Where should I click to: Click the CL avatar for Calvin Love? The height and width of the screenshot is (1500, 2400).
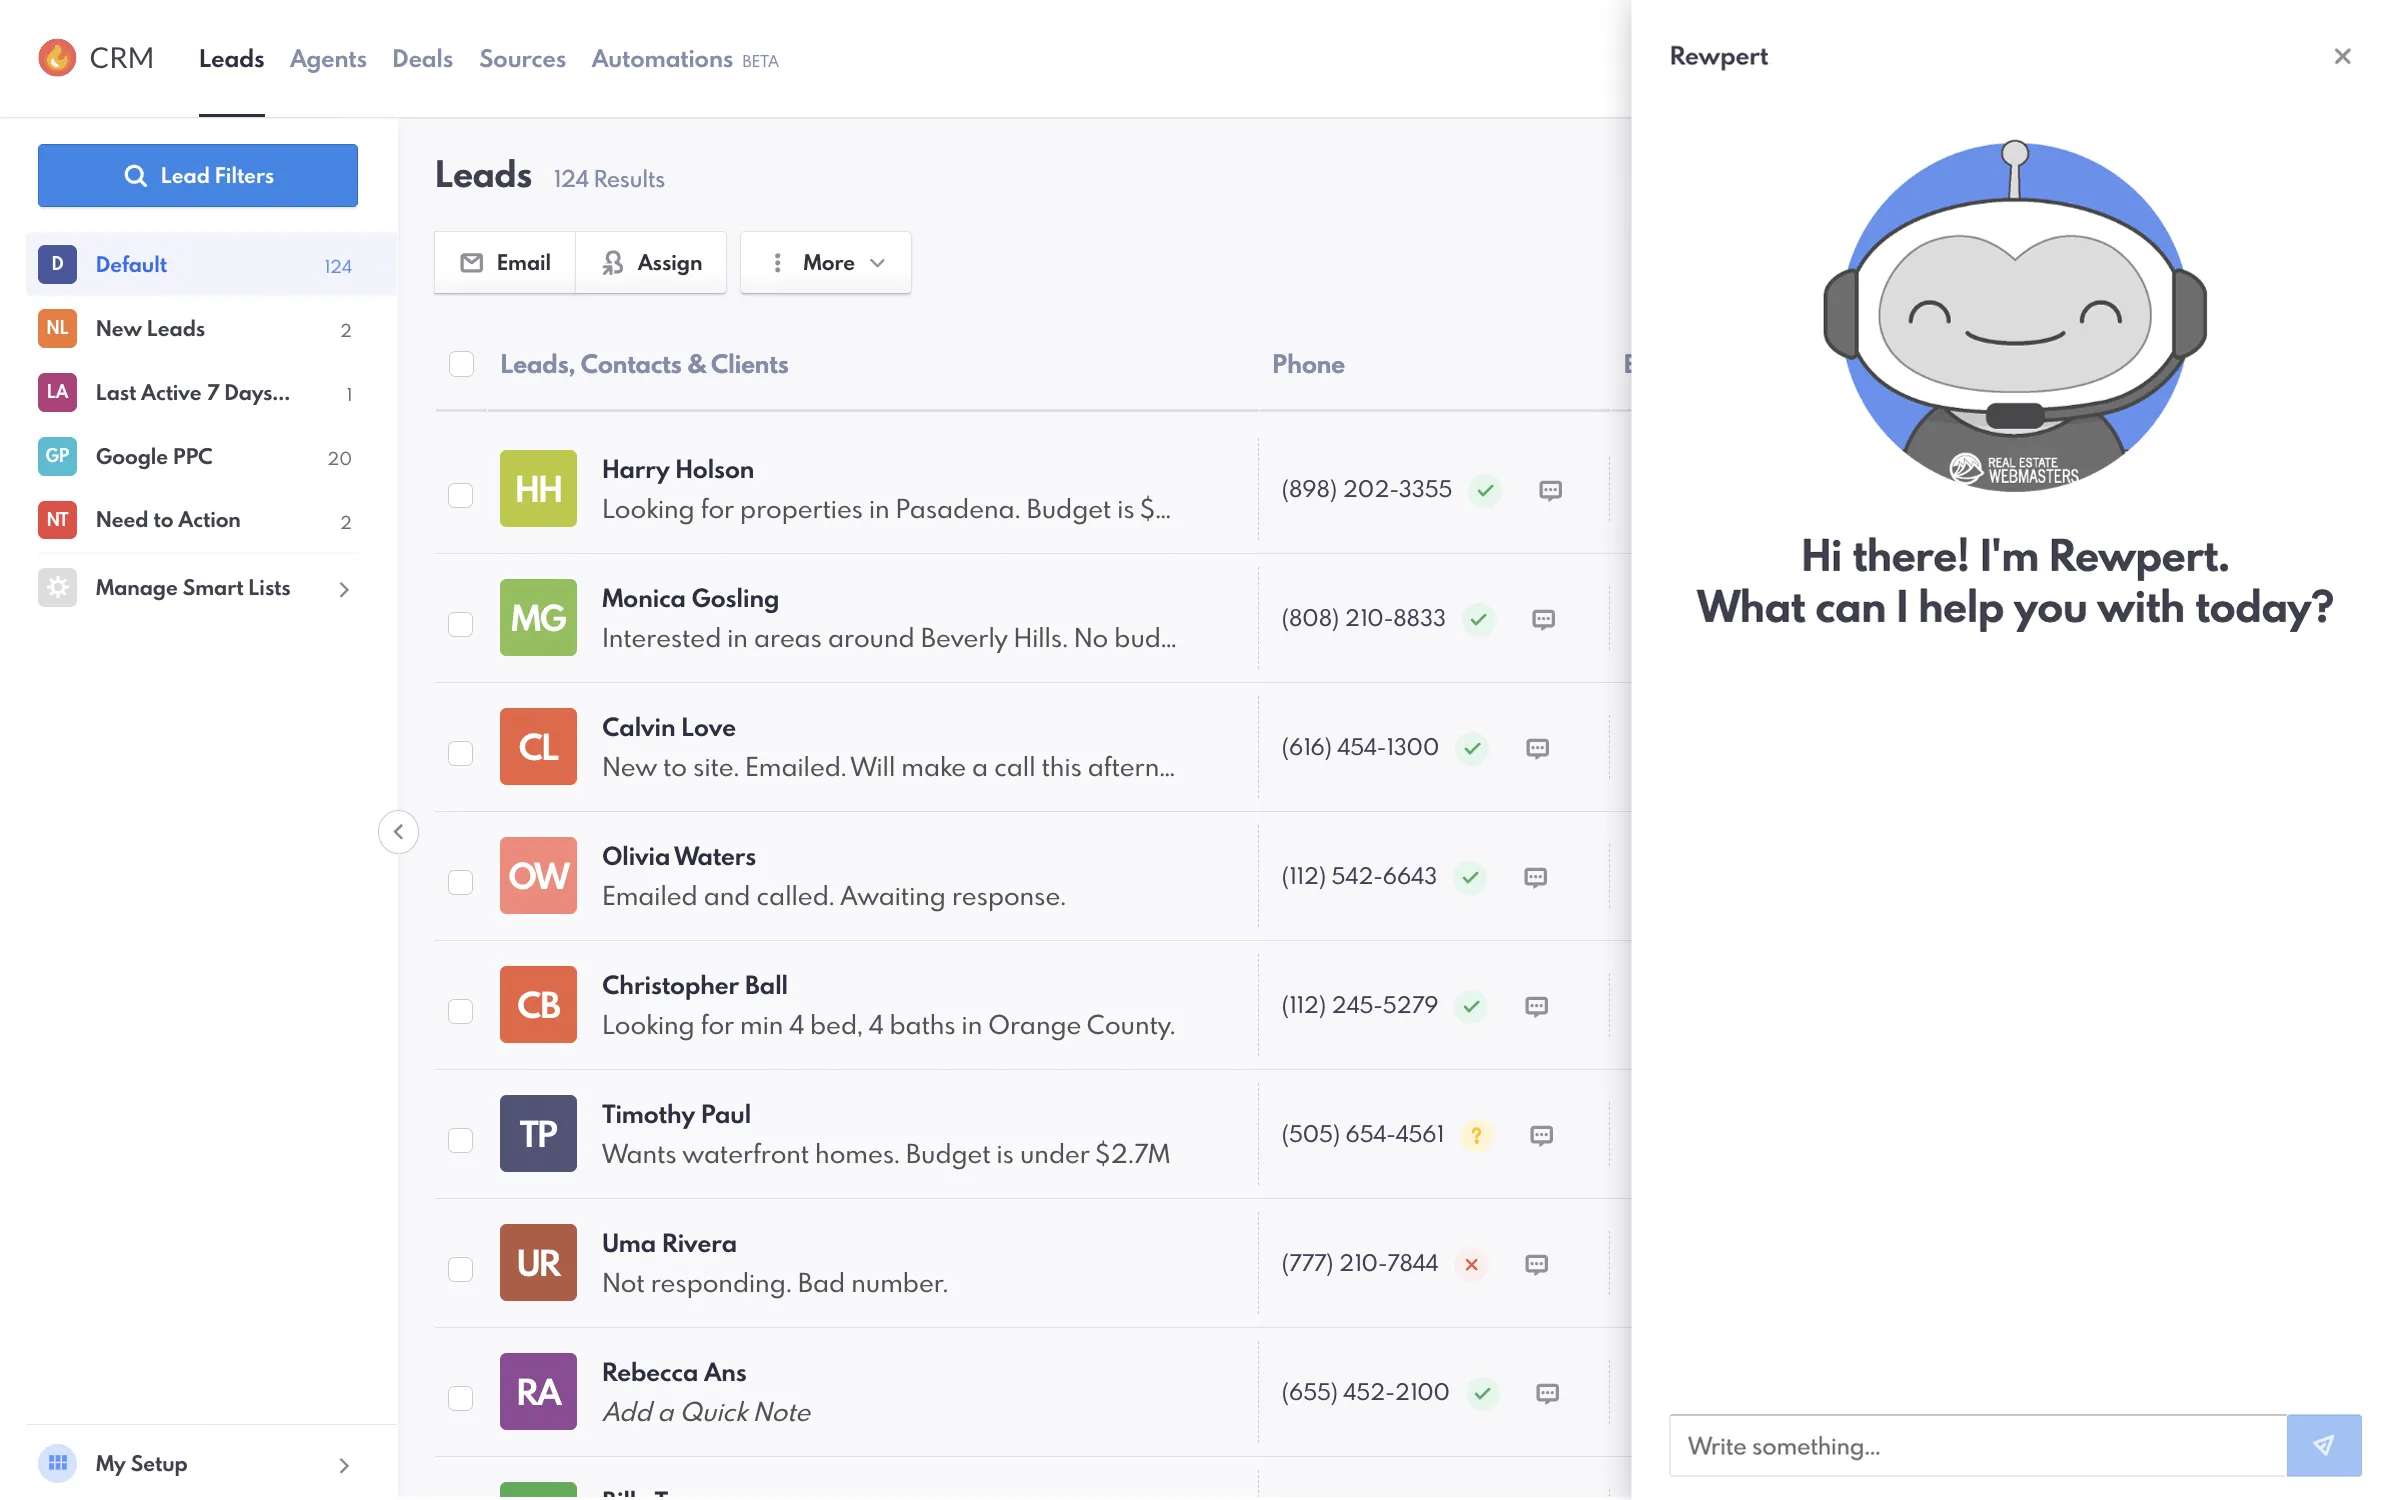[538, 746]
